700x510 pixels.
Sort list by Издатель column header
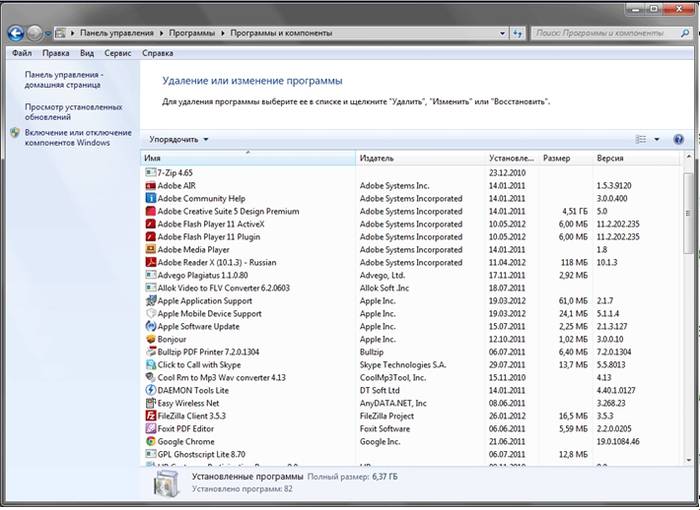coord(377,158)
